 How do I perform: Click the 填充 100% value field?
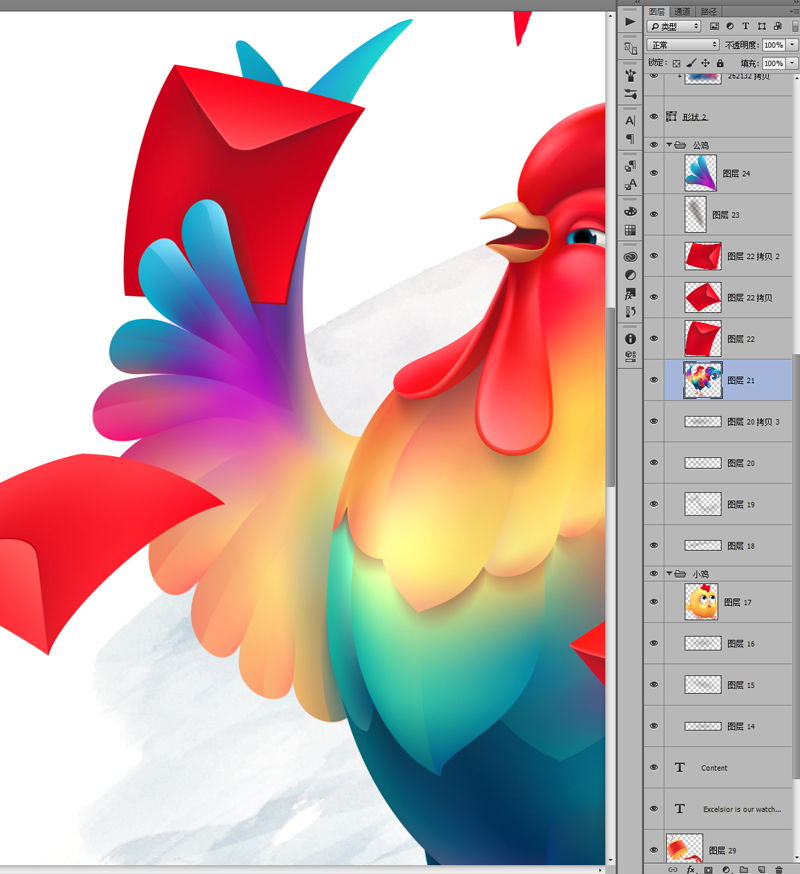pos(773,63)
